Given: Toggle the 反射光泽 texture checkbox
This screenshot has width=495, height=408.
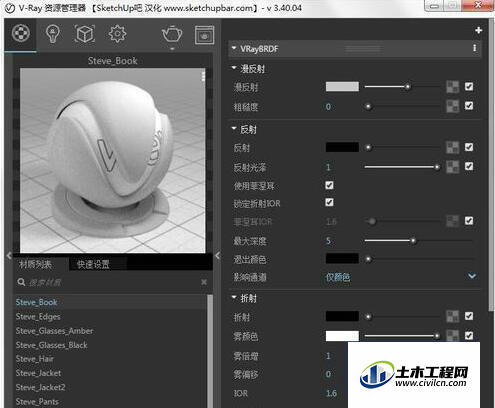Looking at the screenshot, I should [x=469, y=166].
